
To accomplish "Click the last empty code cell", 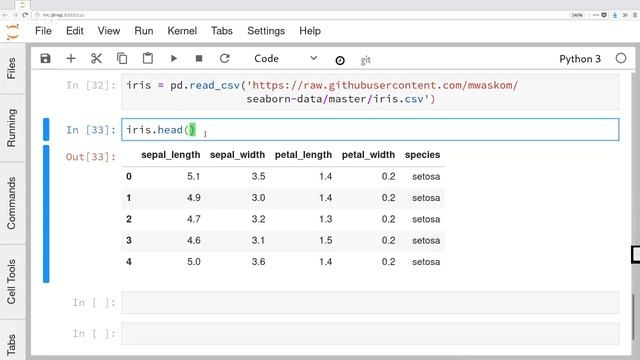I will tap(370, 333).
